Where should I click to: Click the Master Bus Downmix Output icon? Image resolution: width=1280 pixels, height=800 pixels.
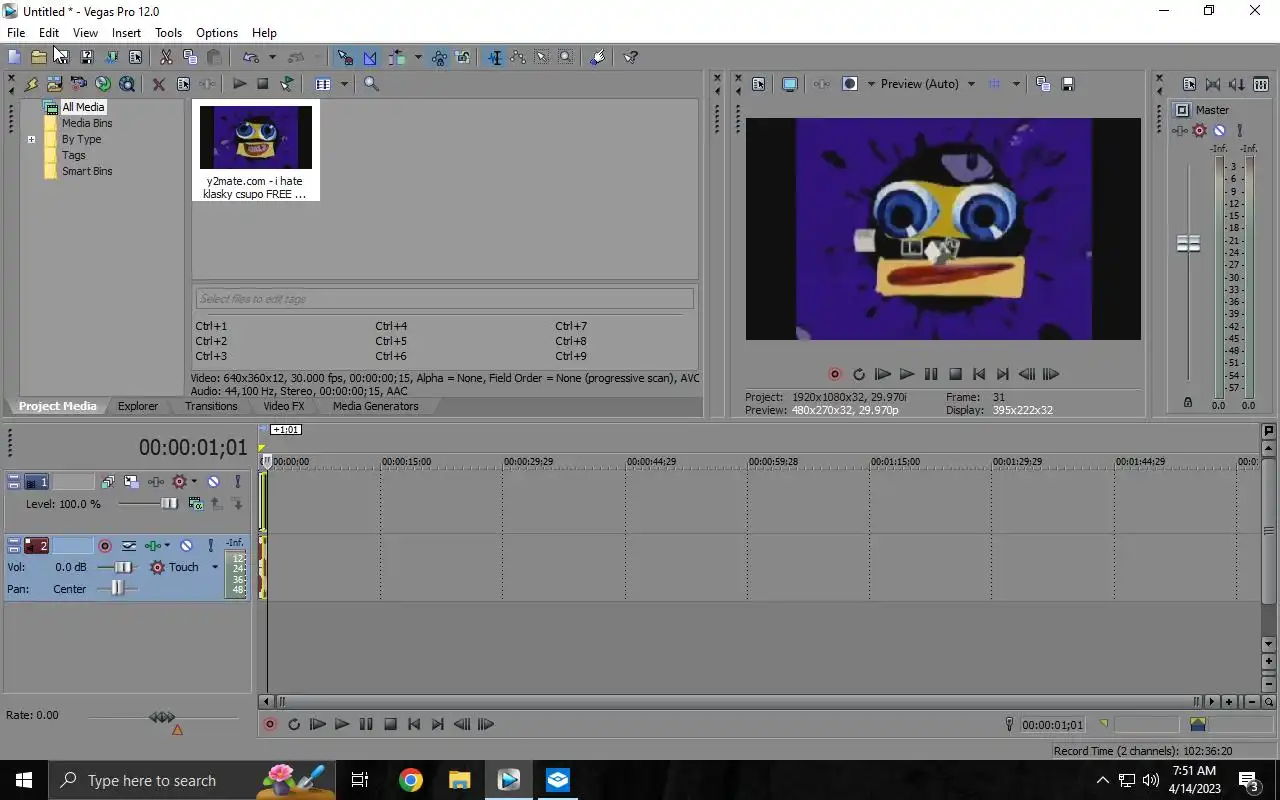[1213, 85]
